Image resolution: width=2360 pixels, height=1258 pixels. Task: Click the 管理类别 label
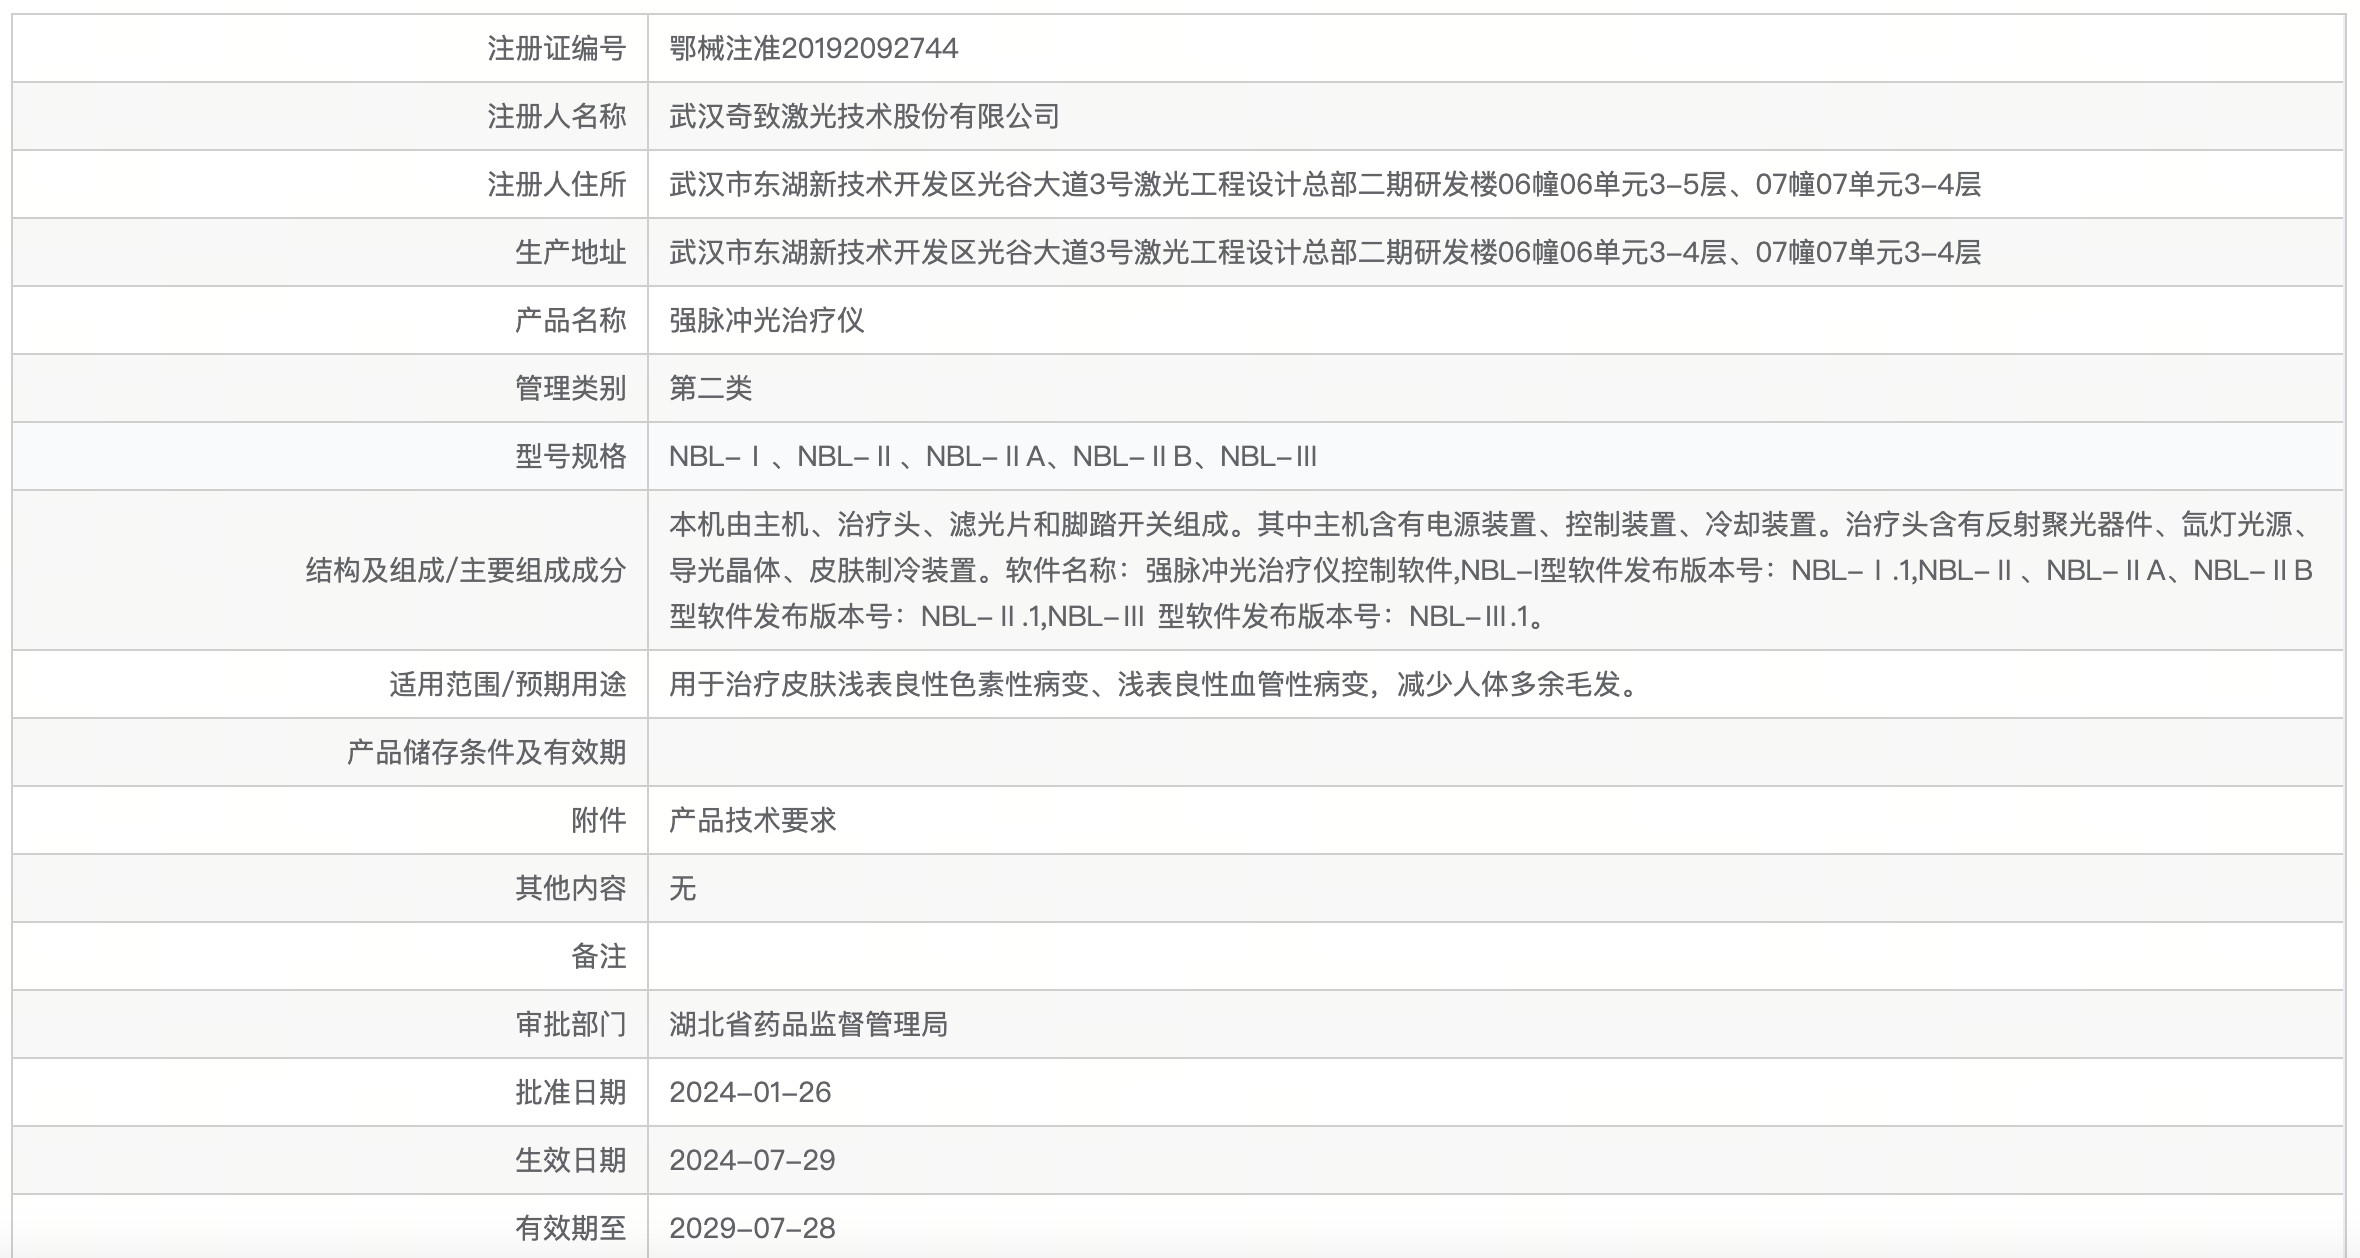point(570,388)
